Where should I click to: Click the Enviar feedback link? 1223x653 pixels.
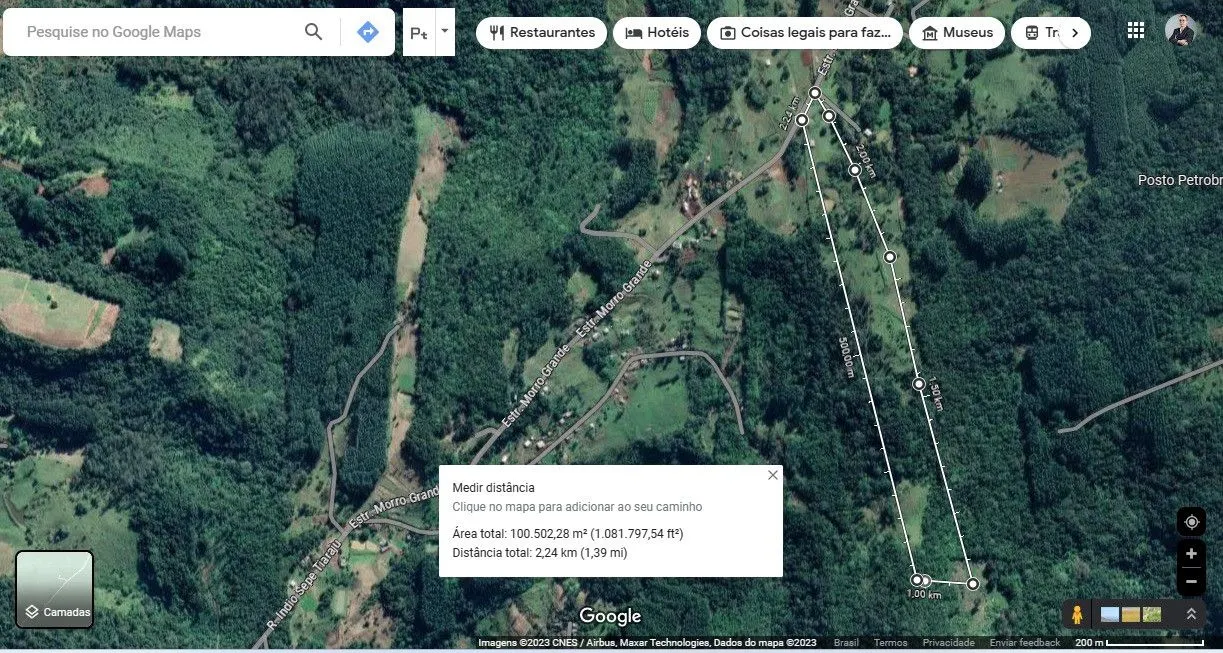(x=1025, y=643)
